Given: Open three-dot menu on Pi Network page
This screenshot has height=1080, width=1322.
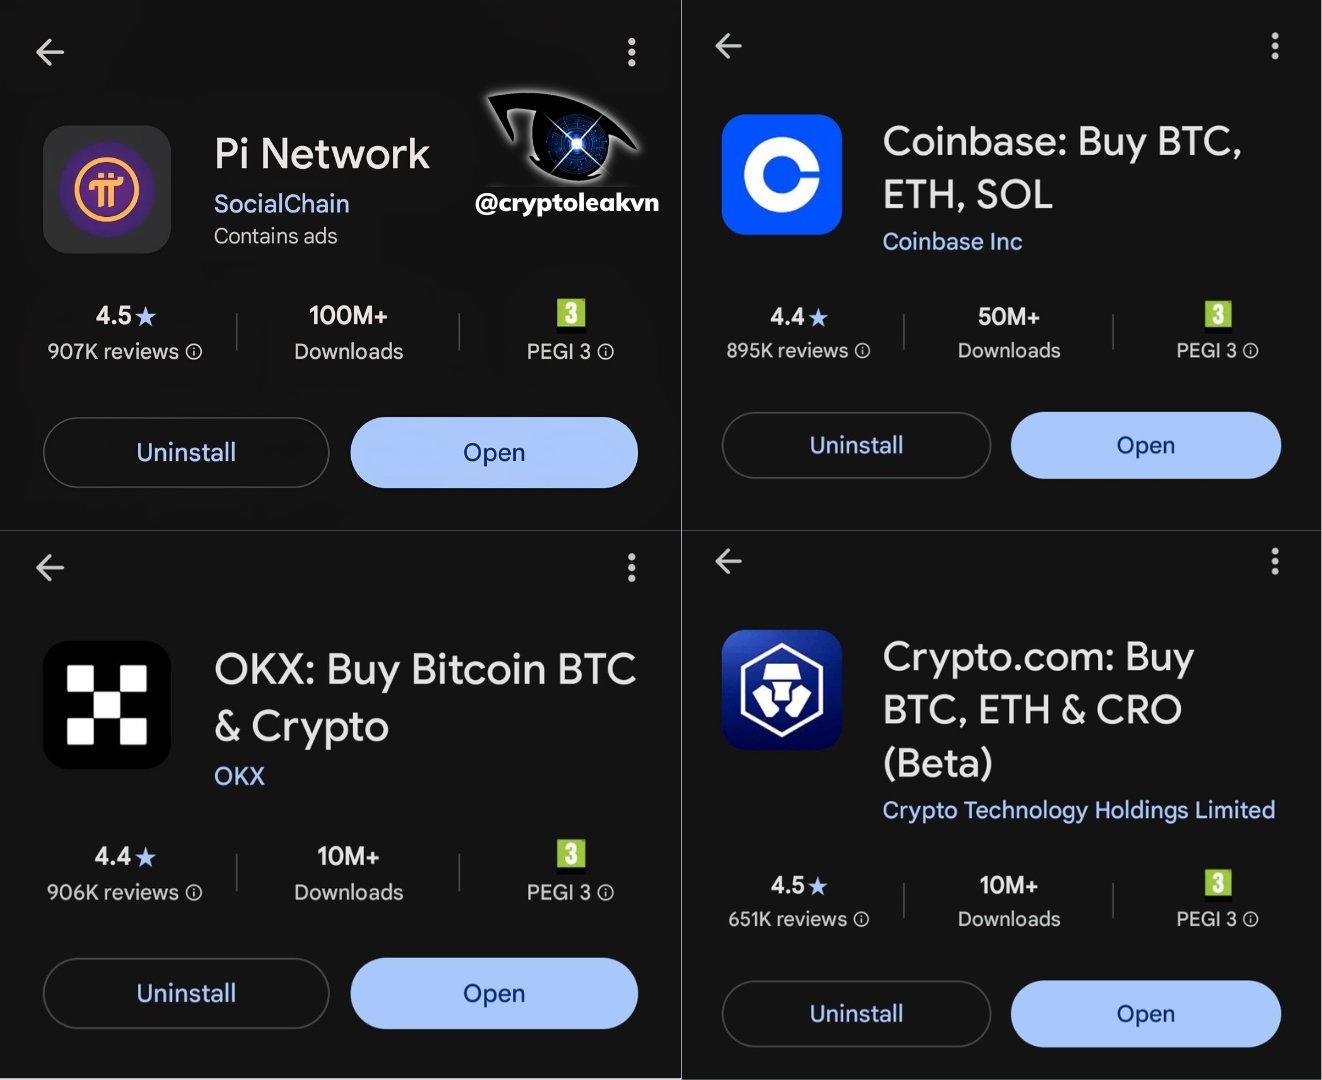Looking at the screenshot, I should (x=631, y=52).
